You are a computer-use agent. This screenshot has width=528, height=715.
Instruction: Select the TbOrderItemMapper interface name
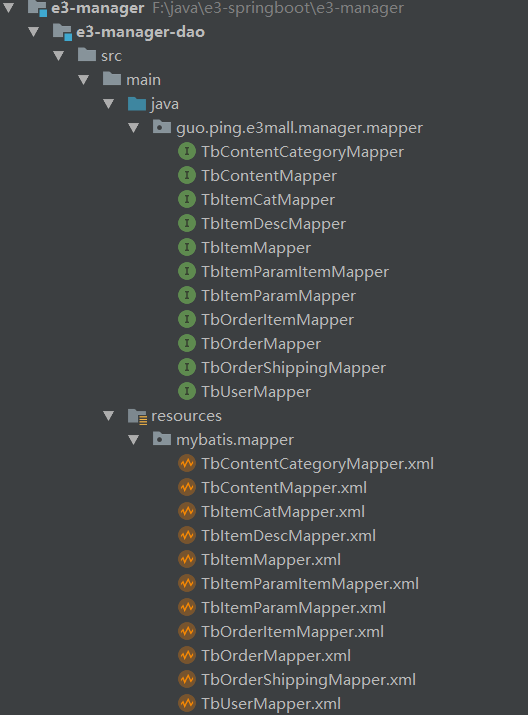277,320
